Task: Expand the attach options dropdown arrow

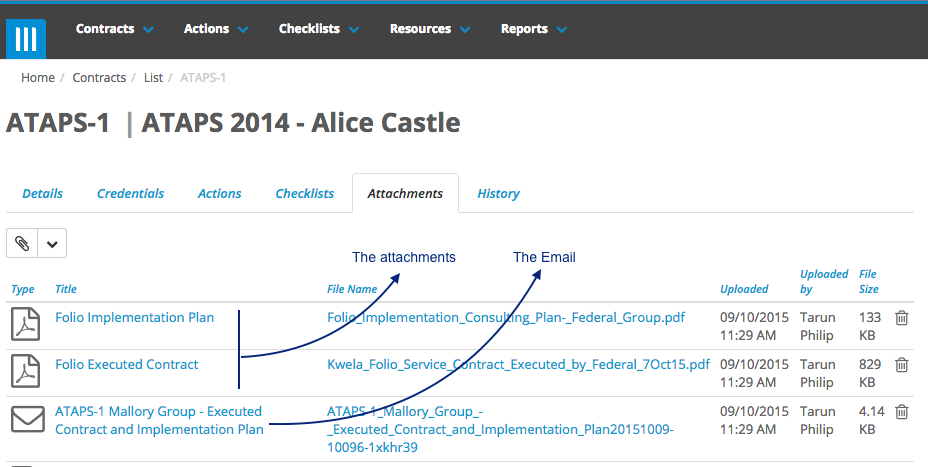Action: coord(52,243)
